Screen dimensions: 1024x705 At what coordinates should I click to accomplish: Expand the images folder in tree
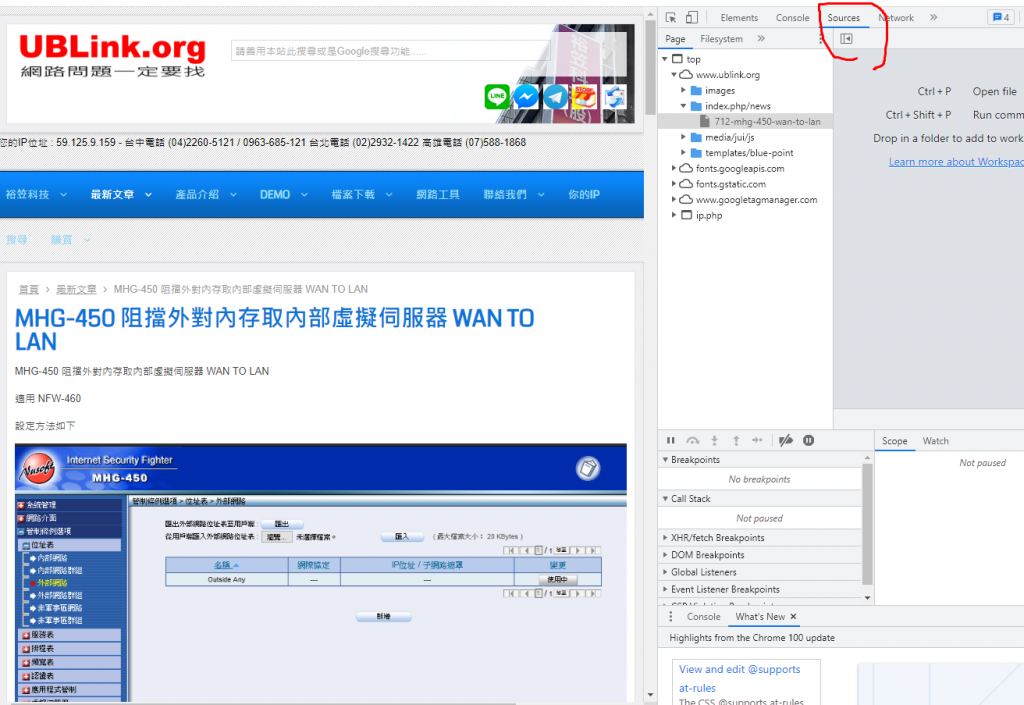point(684,91)
